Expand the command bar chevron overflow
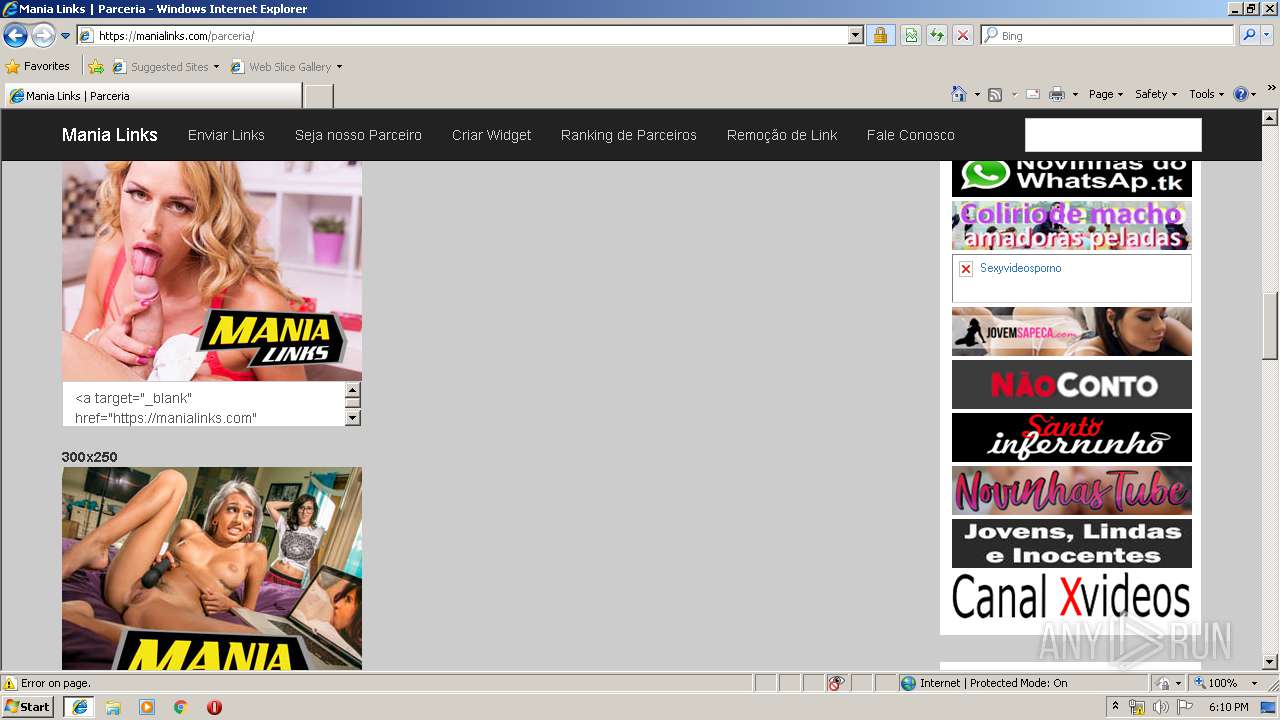This screenshot has height=720, width=1280. [1271, 88]
